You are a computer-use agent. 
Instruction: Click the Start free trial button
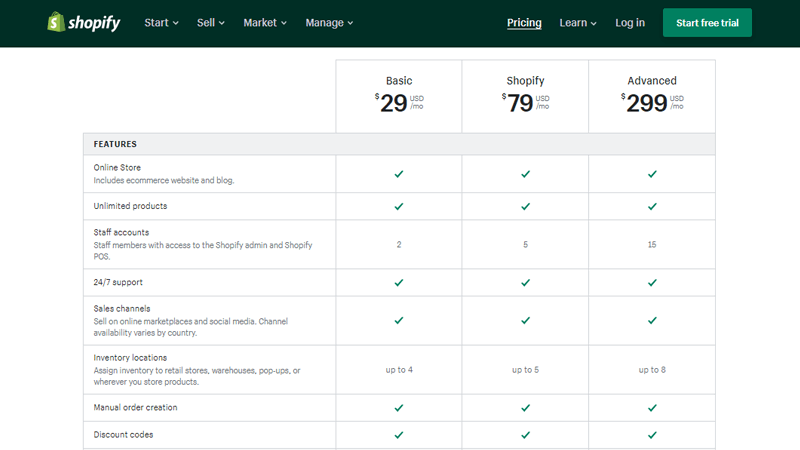[x=707, y=22]
